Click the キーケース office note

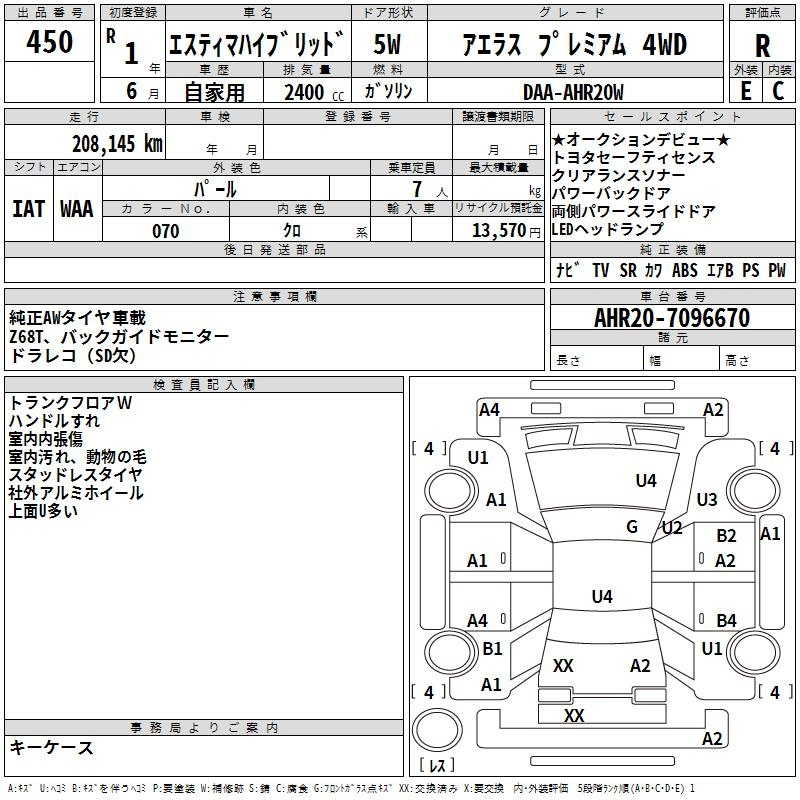pos(52,747)
